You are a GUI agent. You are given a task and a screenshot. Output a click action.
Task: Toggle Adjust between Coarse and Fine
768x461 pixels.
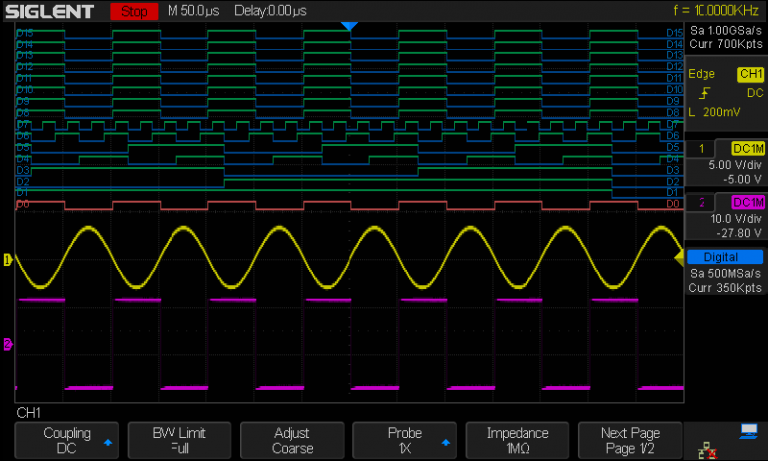(x=292, y=440)
